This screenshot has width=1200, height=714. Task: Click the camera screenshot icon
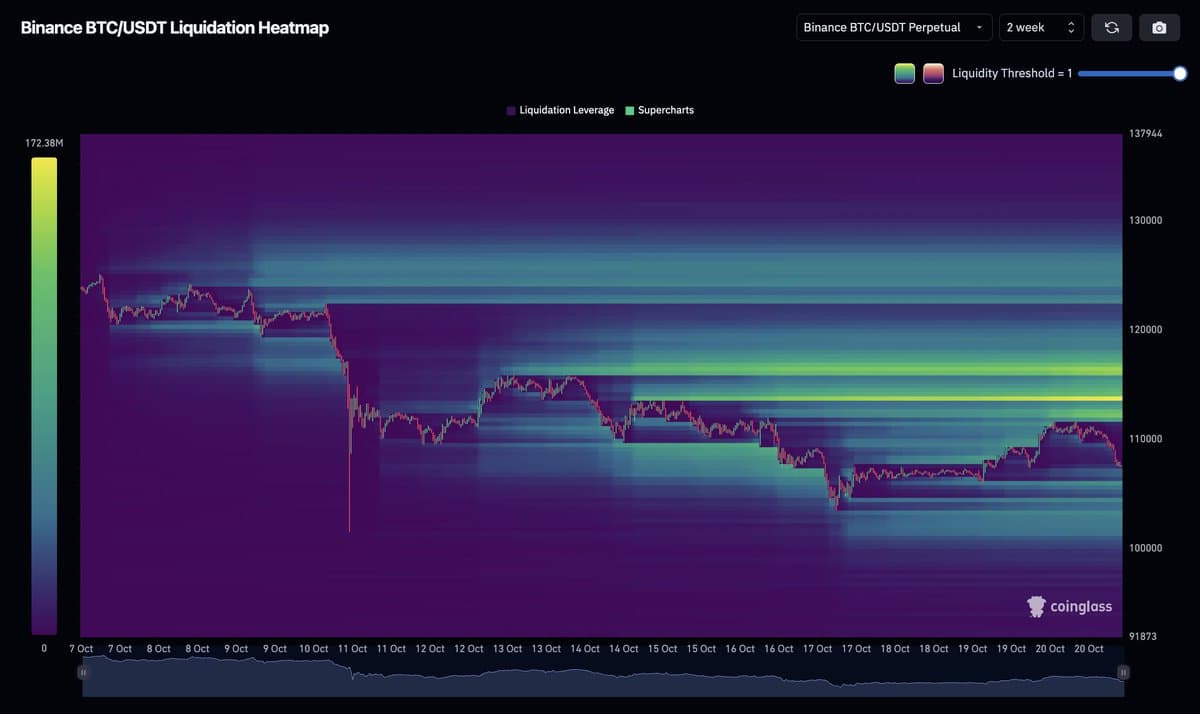[1159, 28]
